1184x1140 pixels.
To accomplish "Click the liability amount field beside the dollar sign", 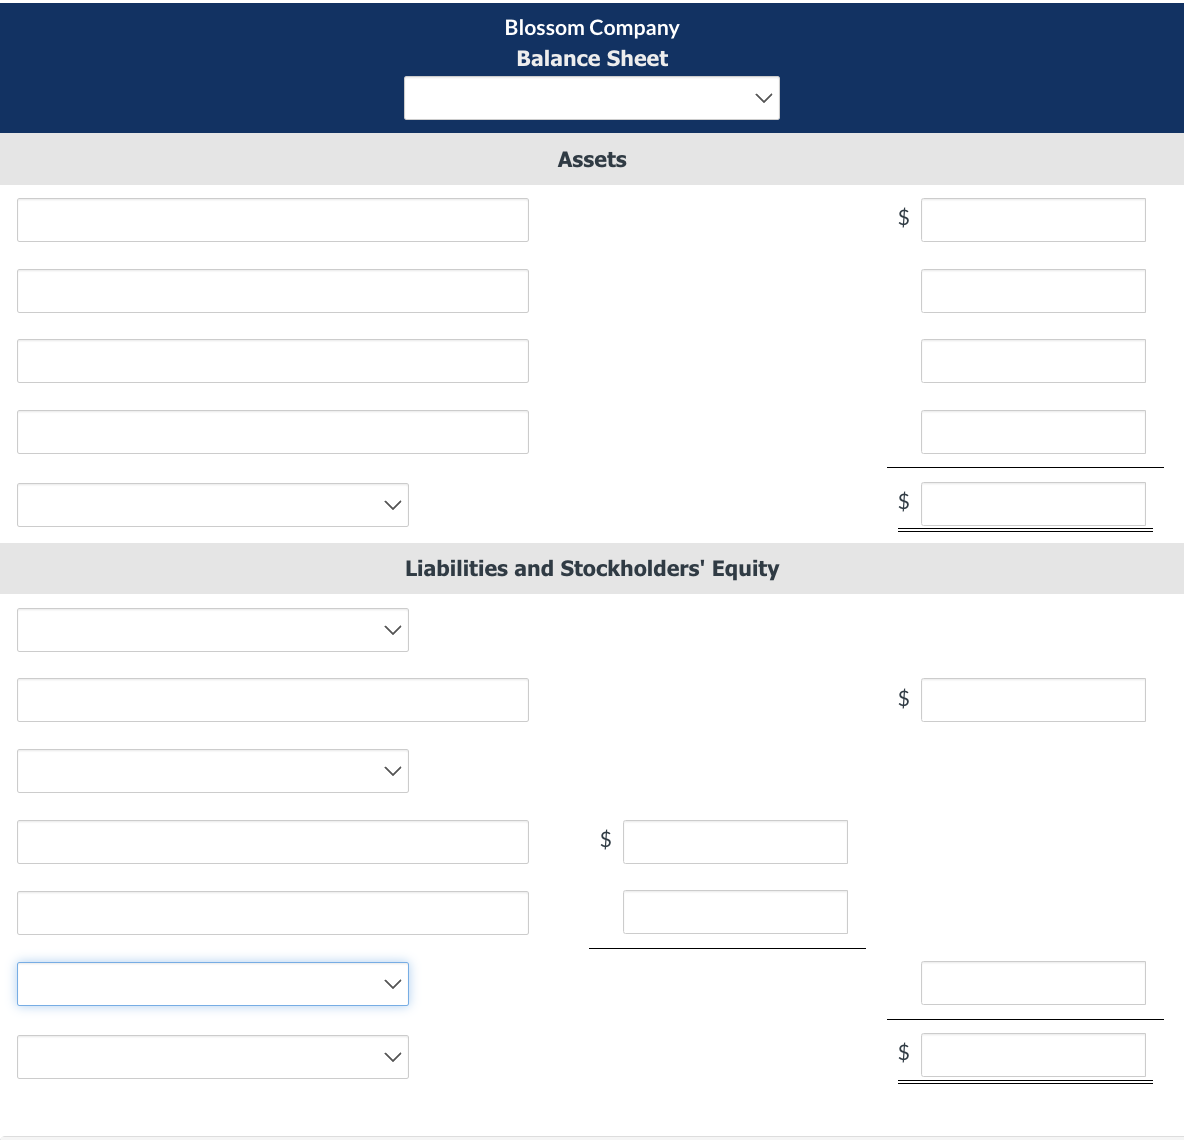I will tap(1033, 700).
